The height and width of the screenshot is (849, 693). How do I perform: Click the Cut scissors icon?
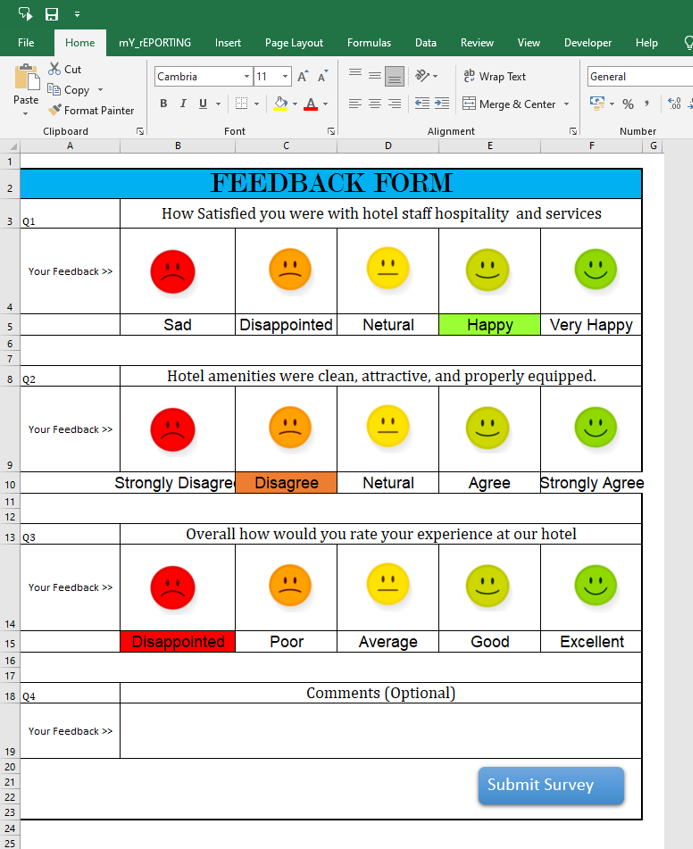(54, 69)
